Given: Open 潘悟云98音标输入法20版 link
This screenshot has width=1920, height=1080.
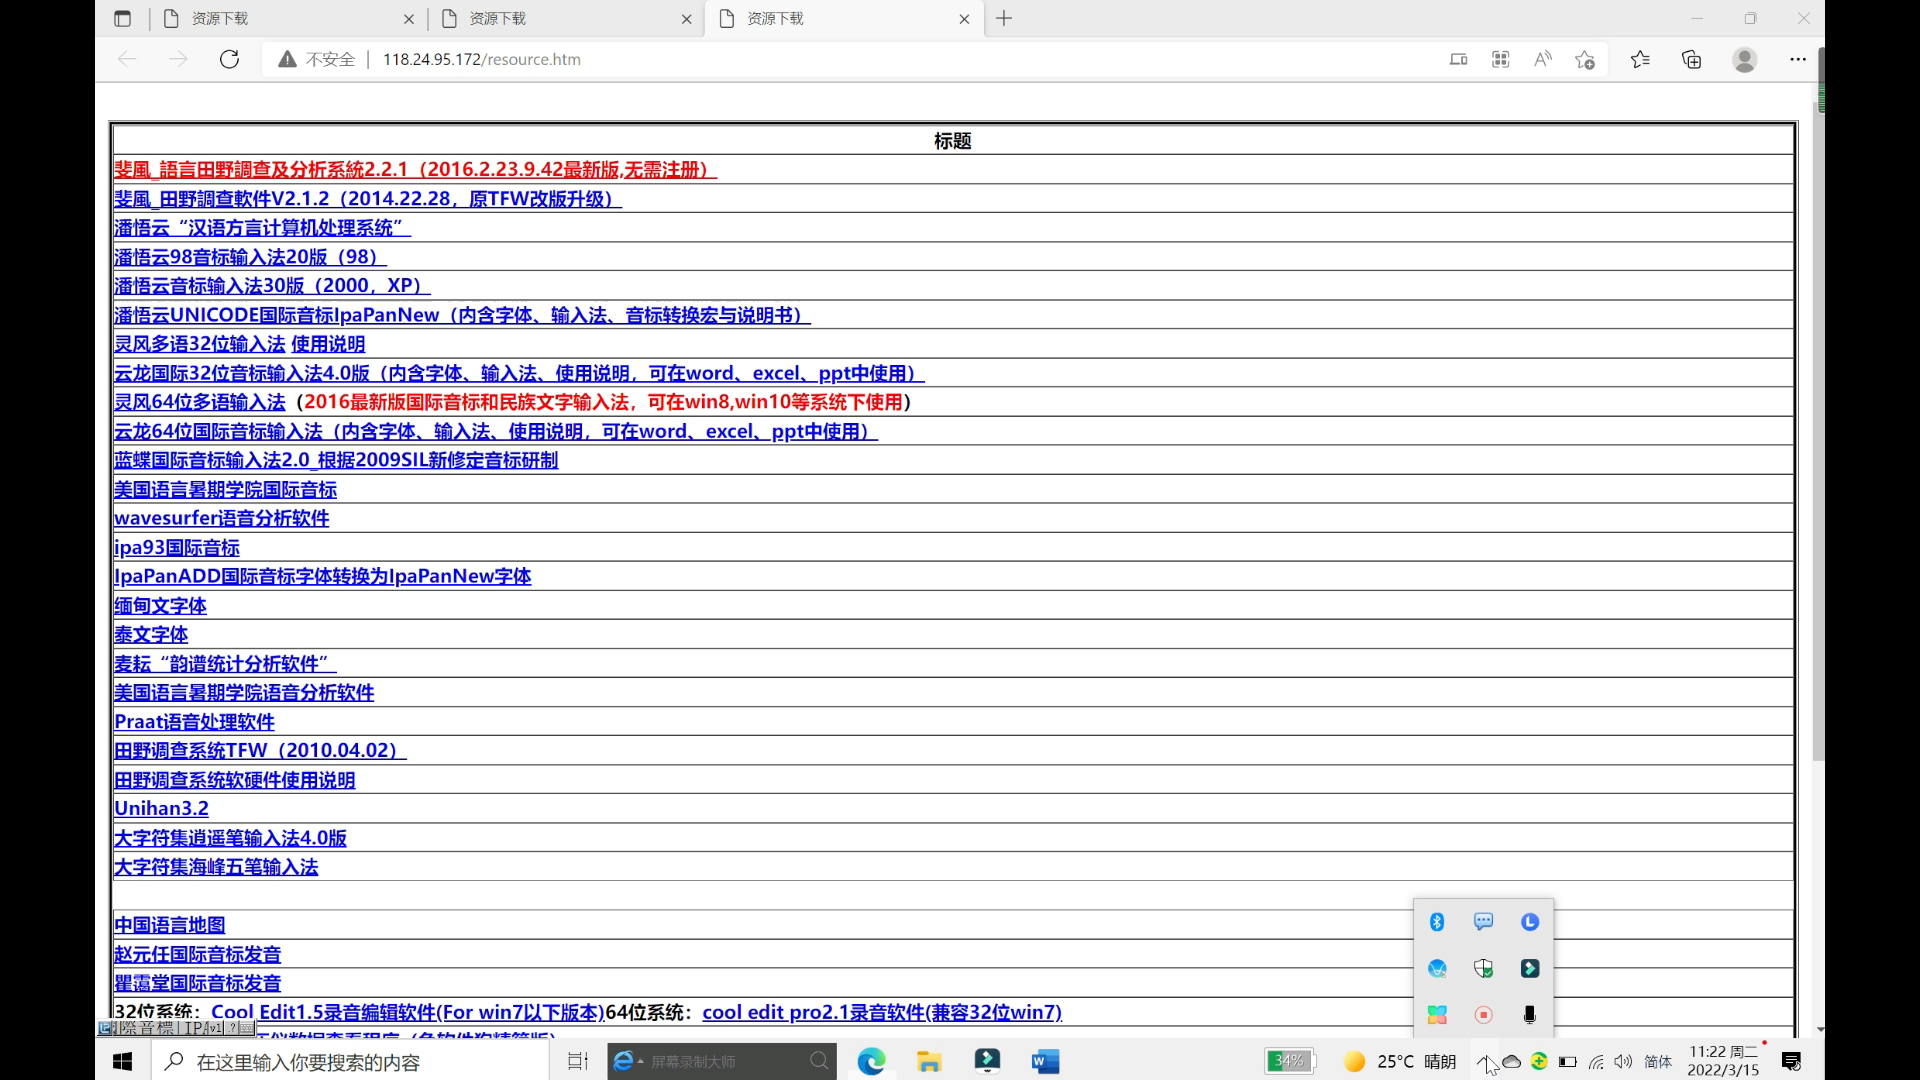Looking at the screenshot, I should coord(249,257).
